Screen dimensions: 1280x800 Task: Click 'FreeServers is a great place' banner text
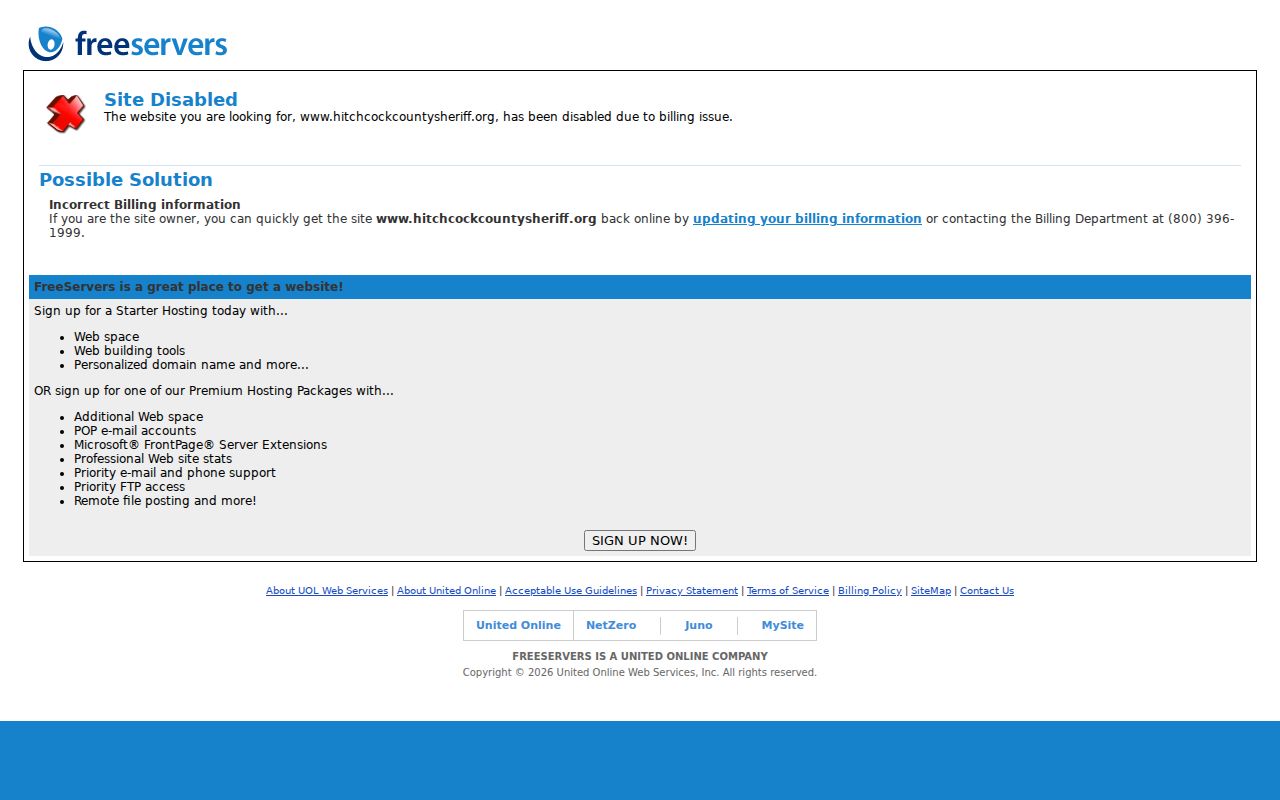click(189, 287)
